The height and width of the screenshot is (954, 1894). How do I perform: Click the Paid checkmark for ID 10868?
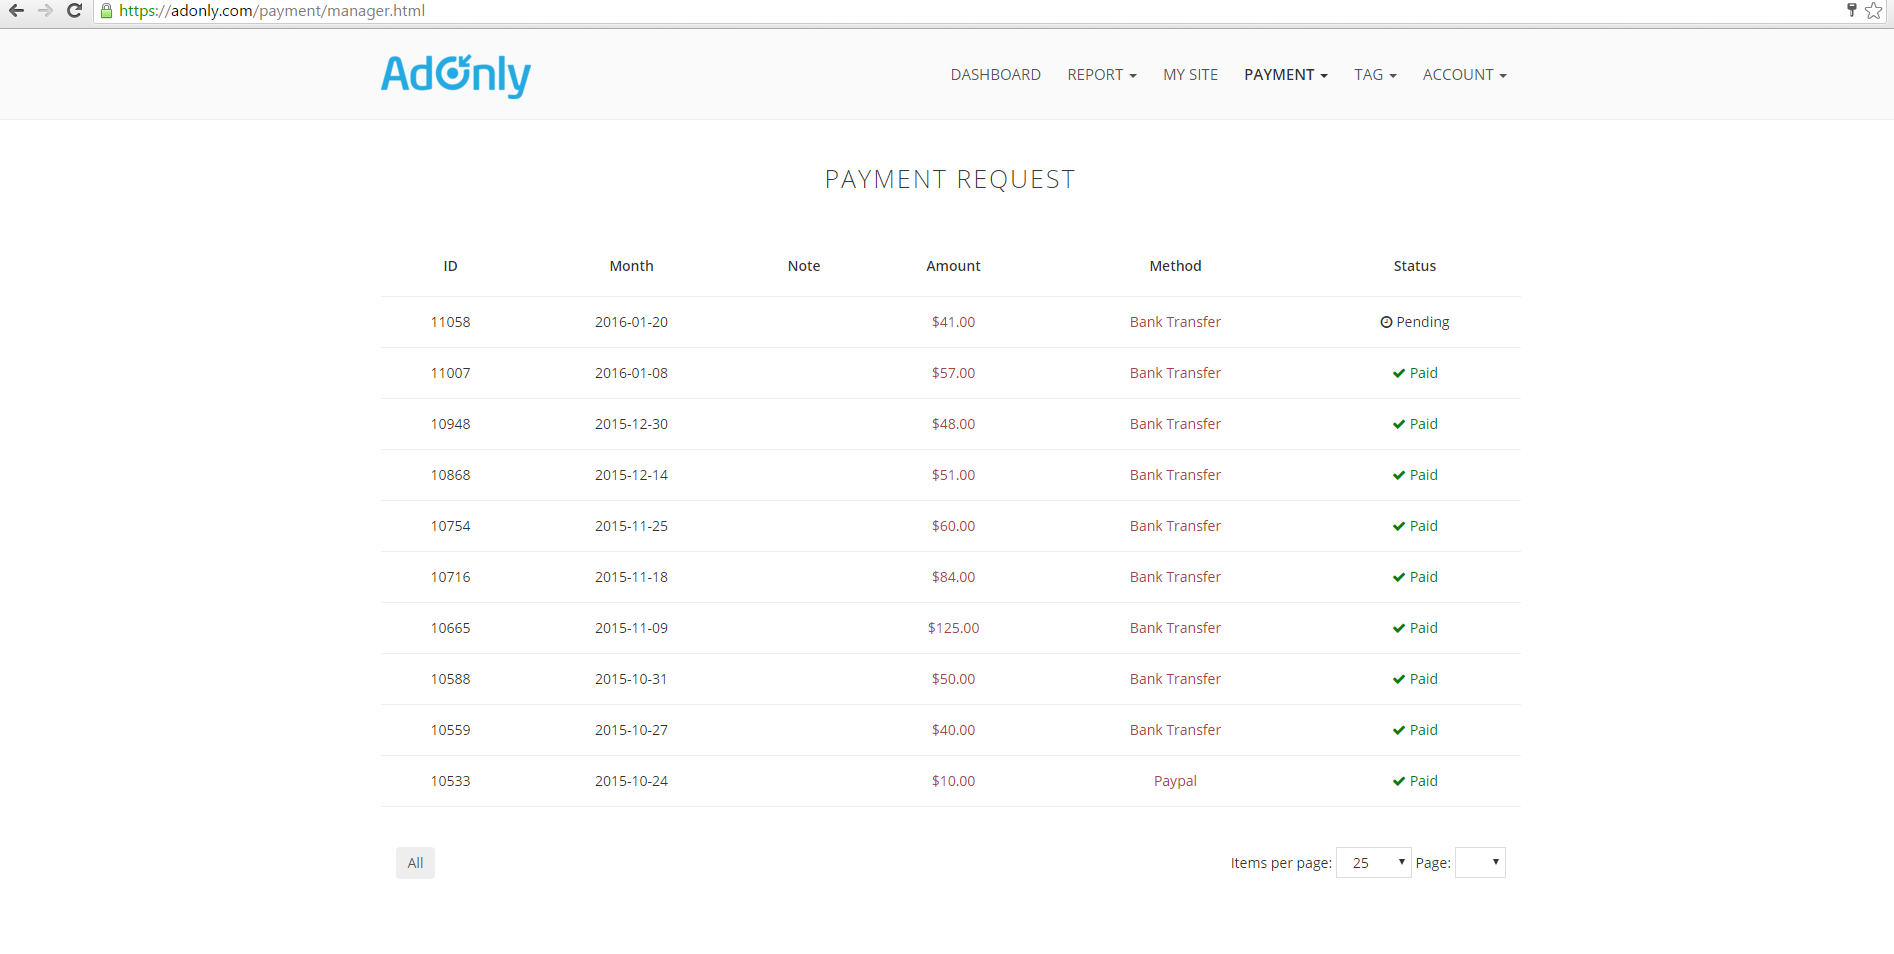pos(1399,475)
